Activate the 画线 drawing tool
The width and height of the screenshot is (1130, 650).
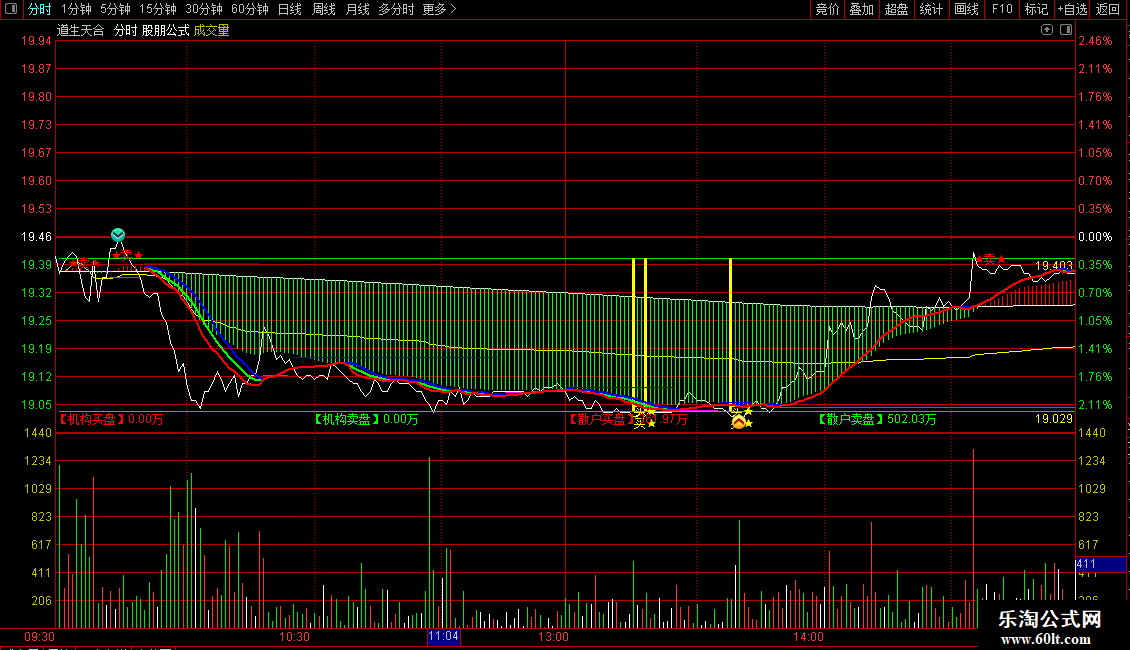pyautogui.click(x=966, y=9)
